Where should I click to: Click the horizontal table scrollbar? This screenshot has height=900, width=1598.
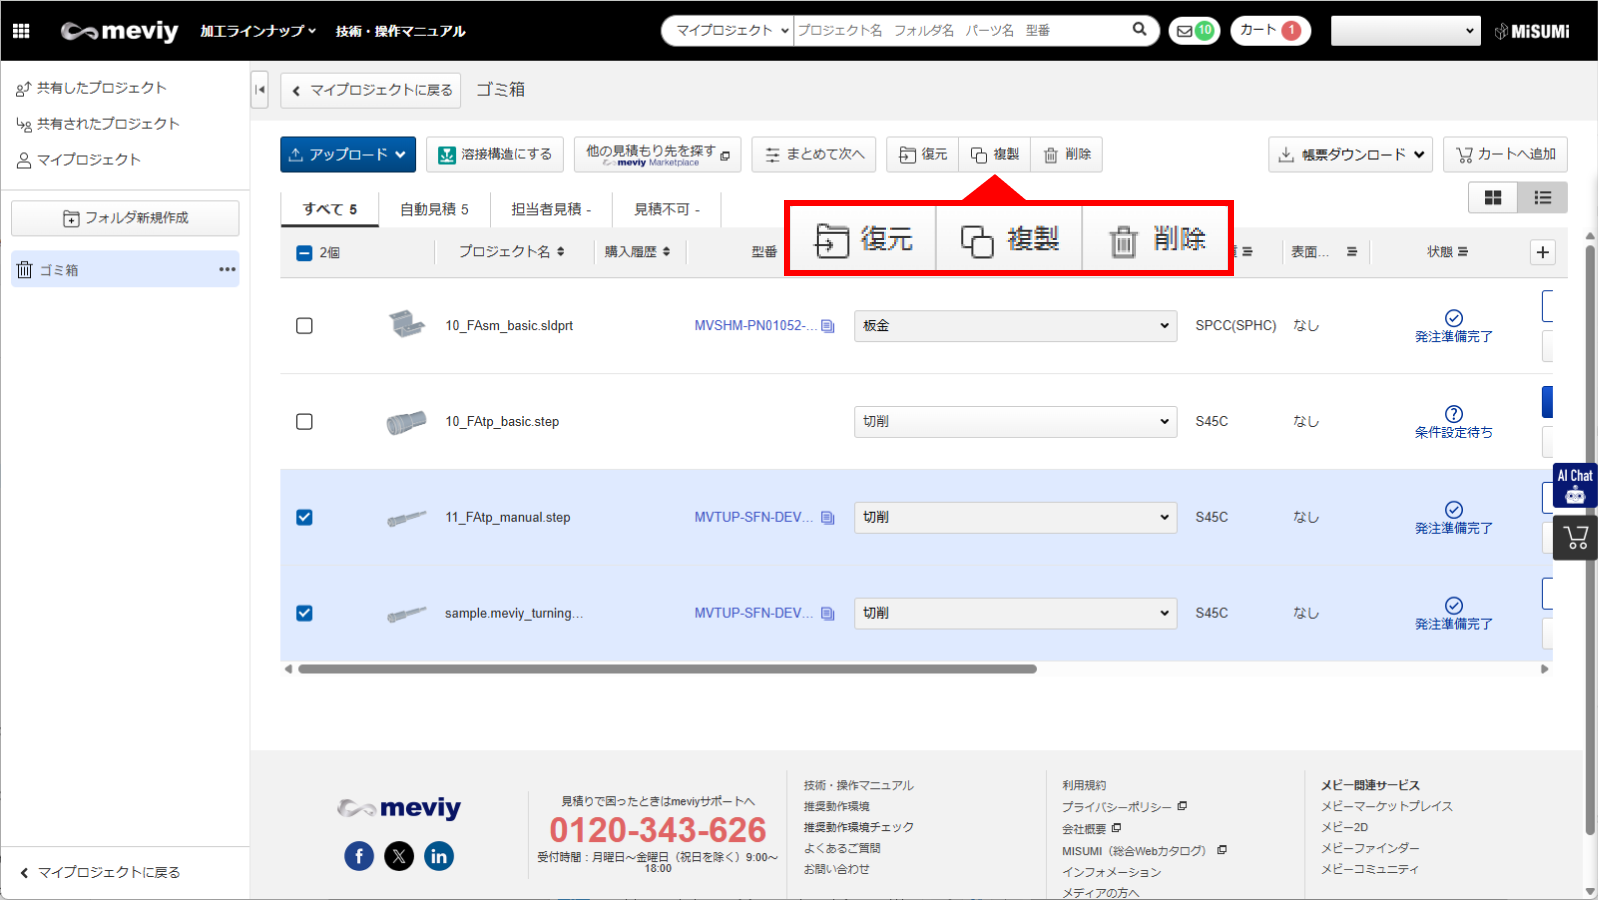[667, 669]
